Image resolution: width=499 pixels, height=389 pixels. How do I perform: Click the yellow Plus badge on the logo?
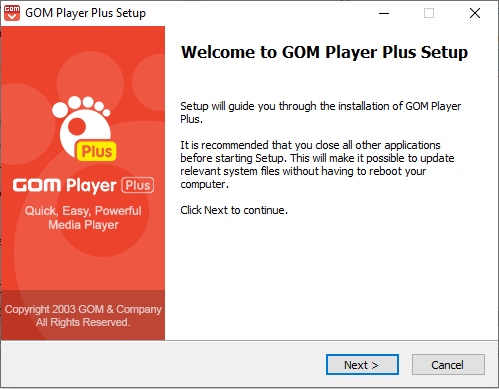tap(97, 151)
